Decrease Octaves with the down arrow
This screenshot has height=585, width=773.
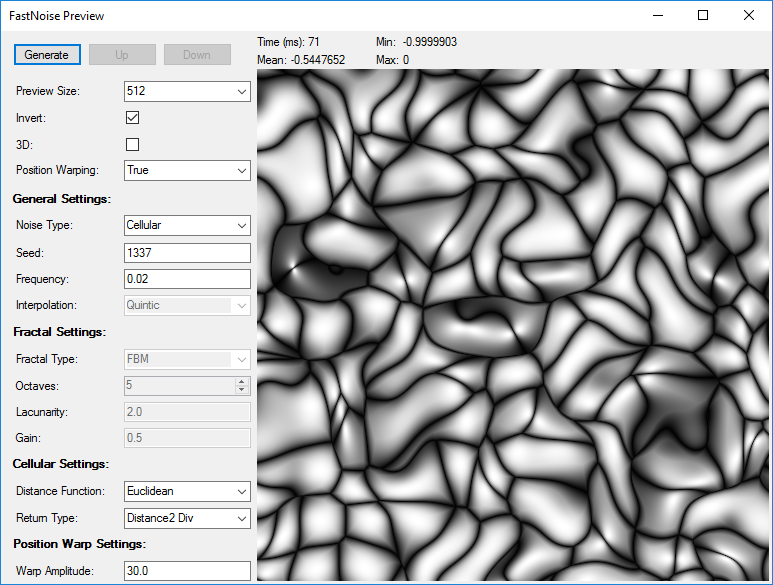tap(242, 390)
